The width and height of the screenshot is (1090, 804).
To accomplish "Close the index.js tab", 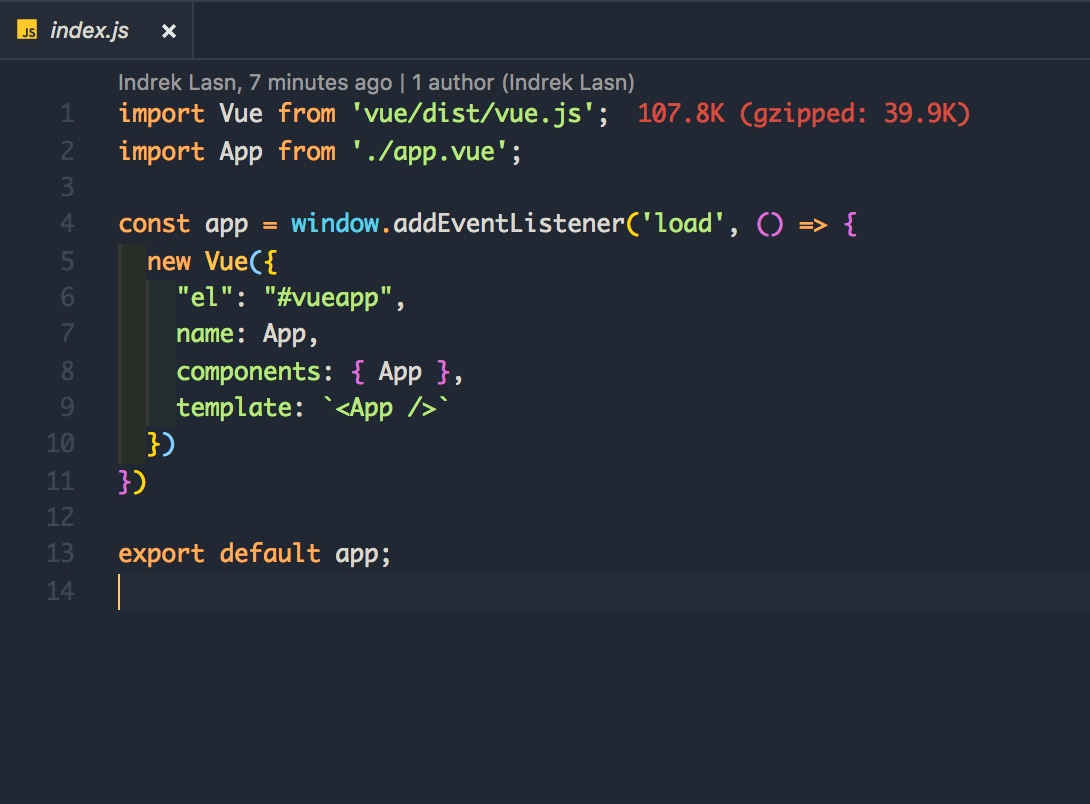I will (169, 31).
